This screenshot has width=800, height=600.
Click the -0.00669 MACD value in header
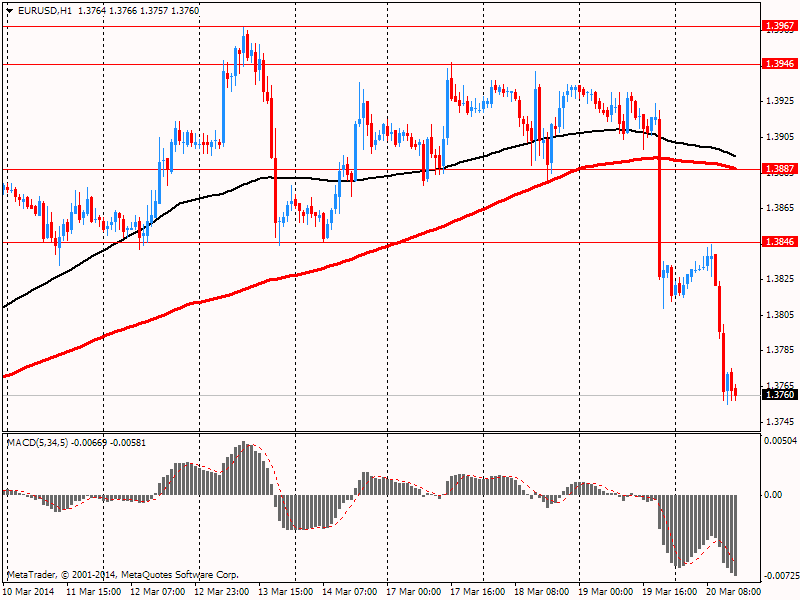(89, 442)
